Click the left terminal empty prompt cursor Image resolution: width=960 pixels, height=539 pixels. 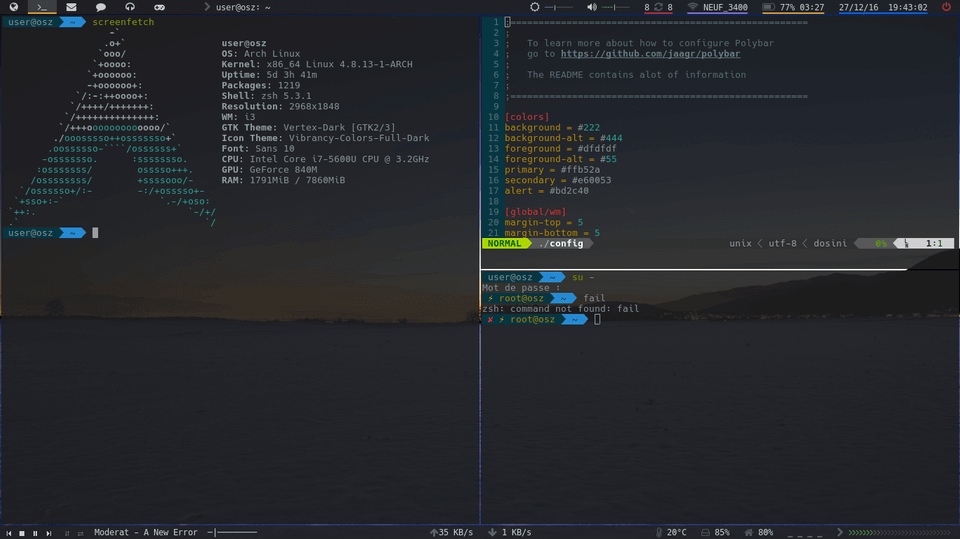coord(95,233)
